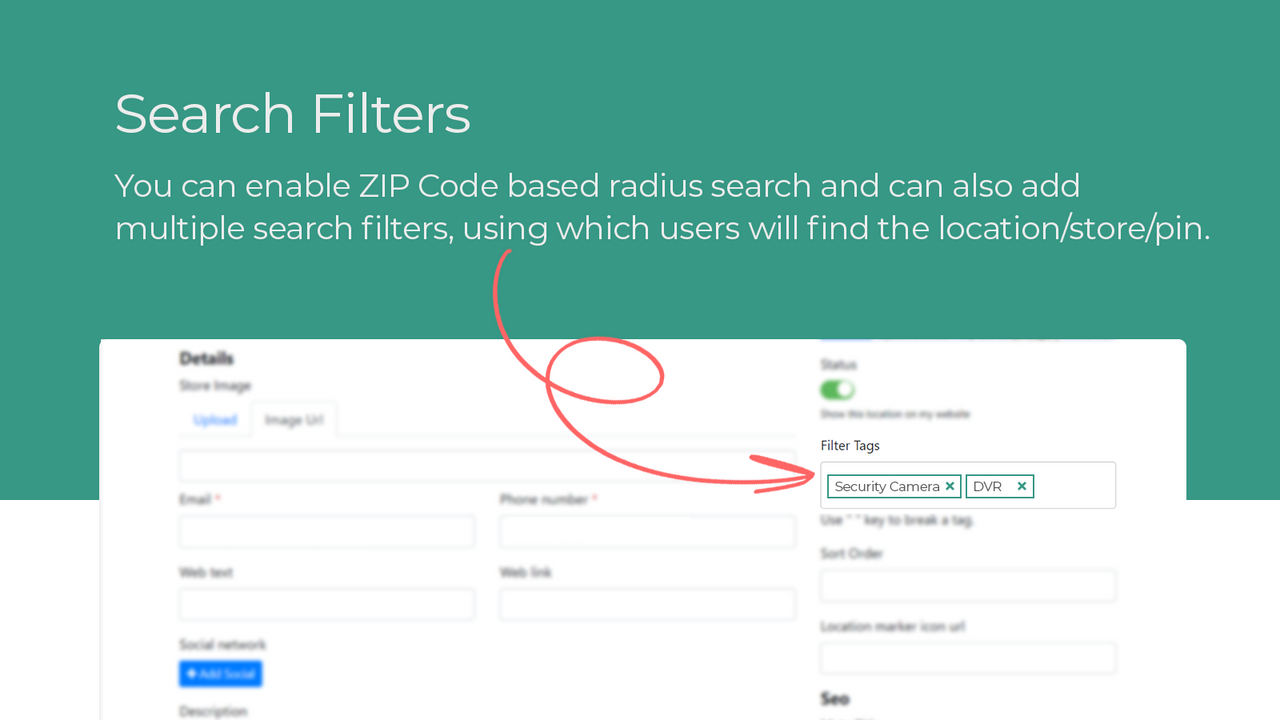Click the Seo section heading
1280x720 pixels.
[835, 698]
